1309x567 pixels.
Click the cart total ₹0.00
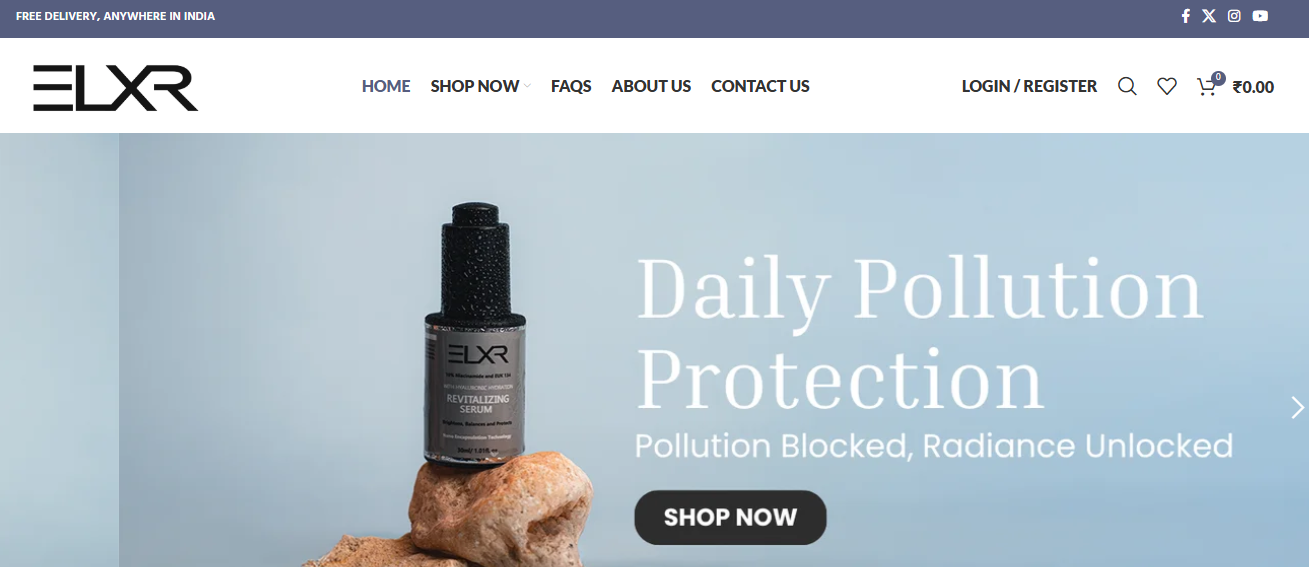(x=1253, y=87)
